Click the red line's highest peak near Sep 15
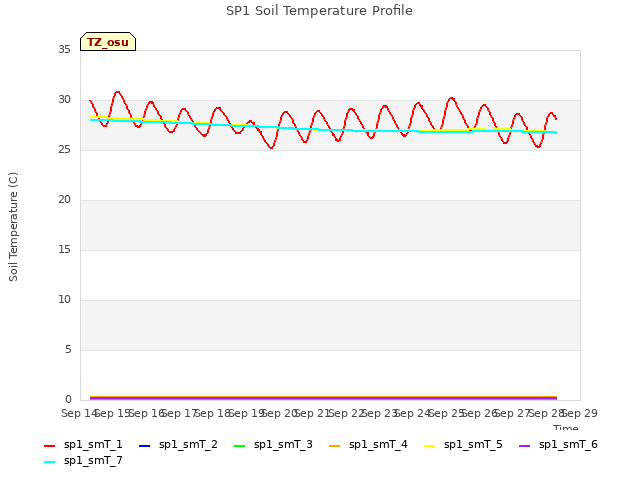Viewport: 640px width, 480px height. (x=118, y=92)
